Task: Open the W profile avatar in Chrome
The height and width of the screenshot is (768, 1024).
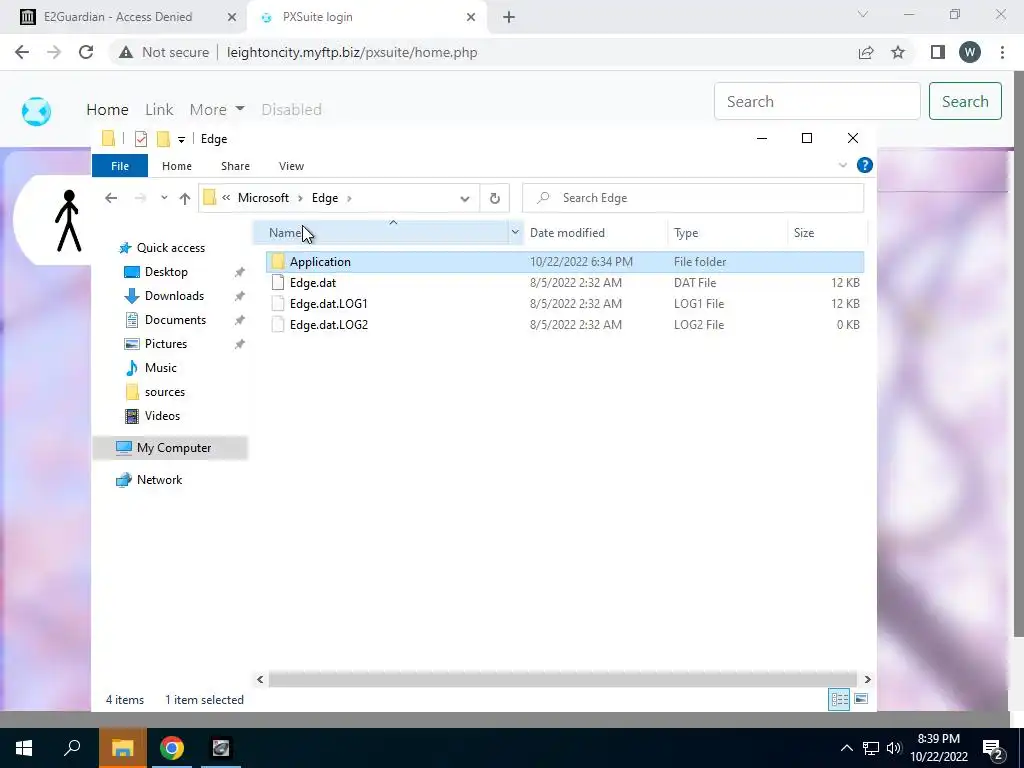Action: click(970, 52)
